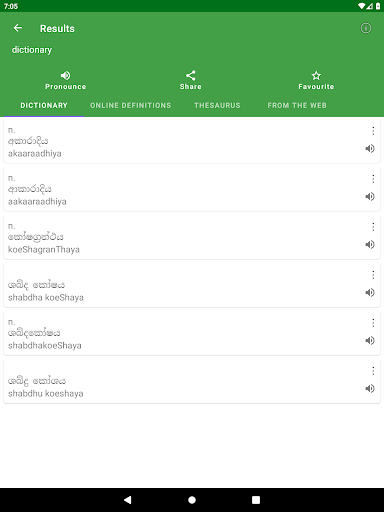Play audio for shabdhu koeshaya
Viewport: 384px width, 512px height.
pos(370,389)
